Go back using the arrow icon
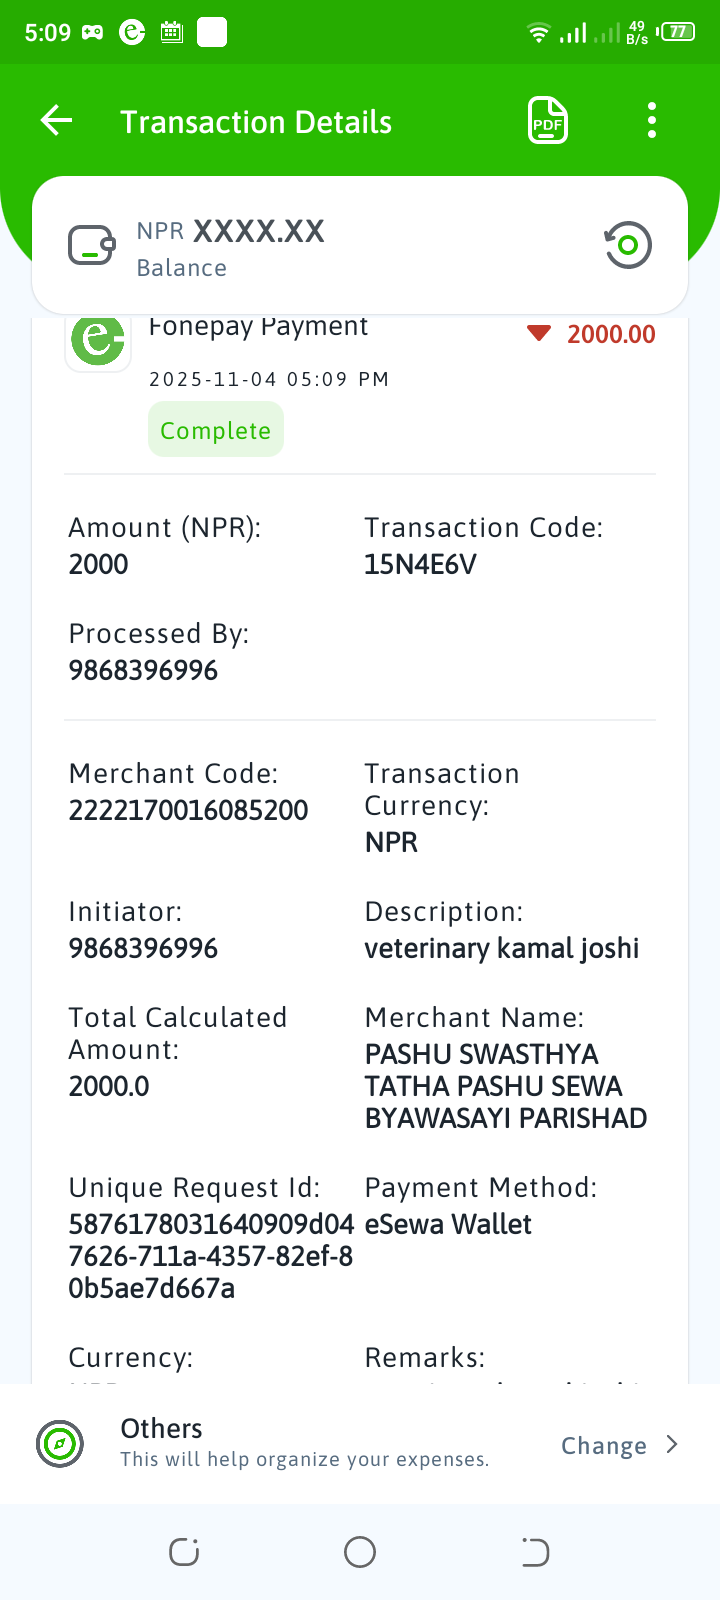This screenshot has height=1600, width=720. [57, 121]
